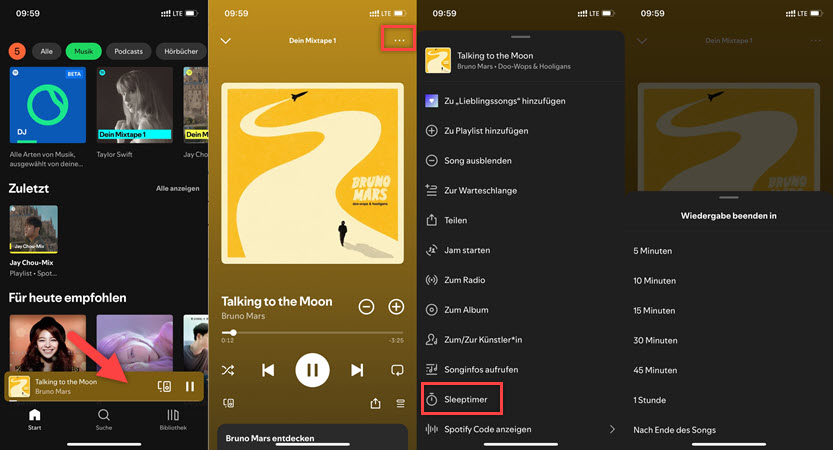The image size is (833, 450).
Task: Go to the Start tab
Action: coord(35,419)
